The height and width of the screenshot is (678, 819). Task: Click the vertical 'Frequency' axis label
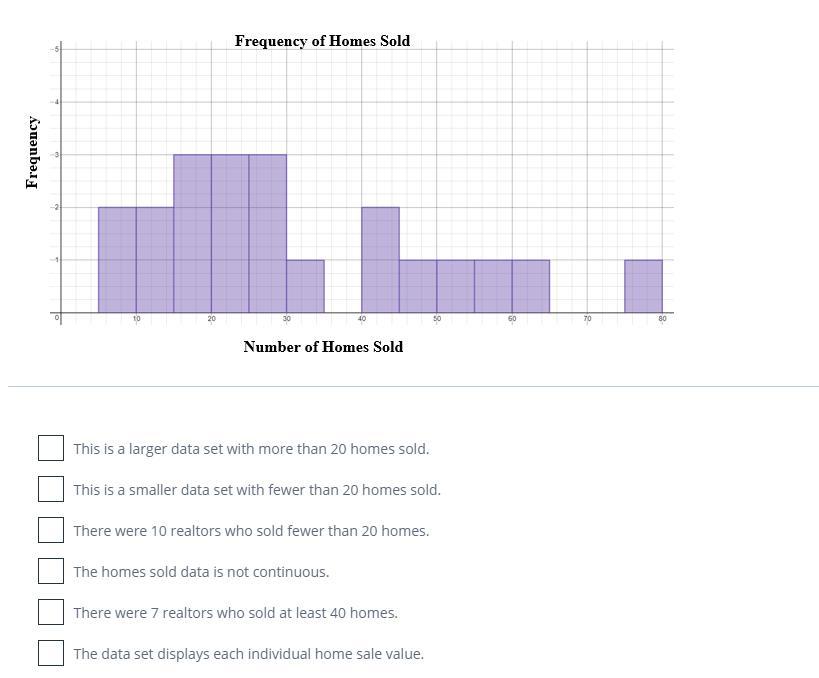pyautogui.click(x=32, y=153)
